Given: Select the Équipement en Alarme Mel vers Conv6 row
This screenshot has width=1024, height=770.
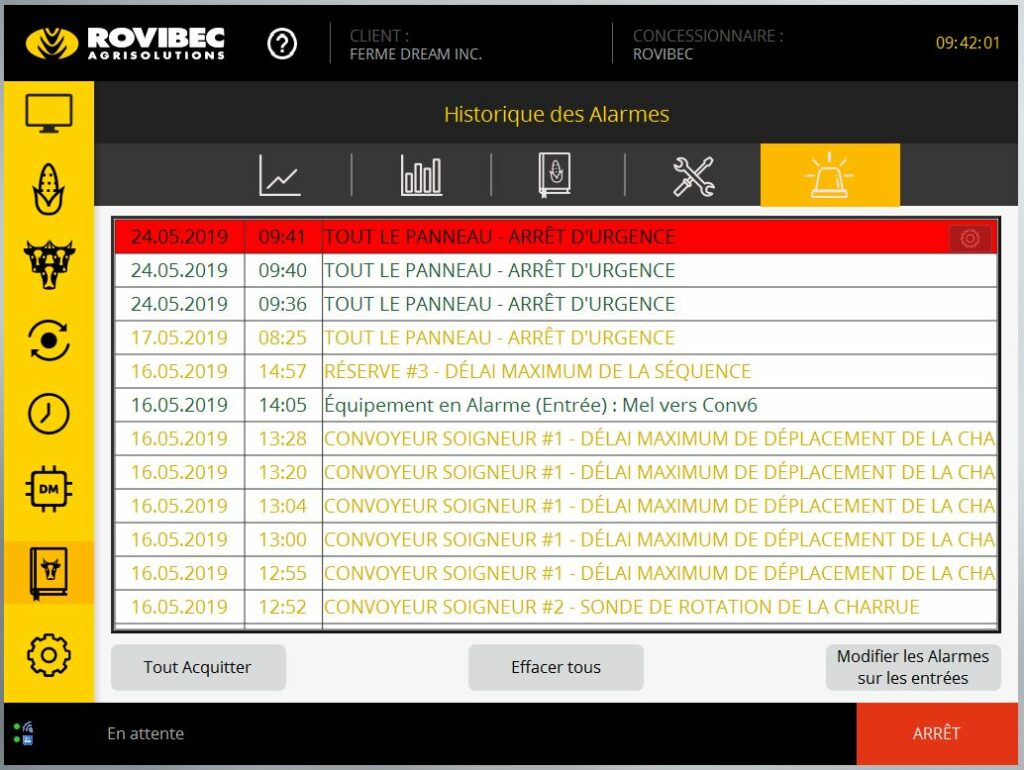Looking at the screenshot, I should pos(556,405).
